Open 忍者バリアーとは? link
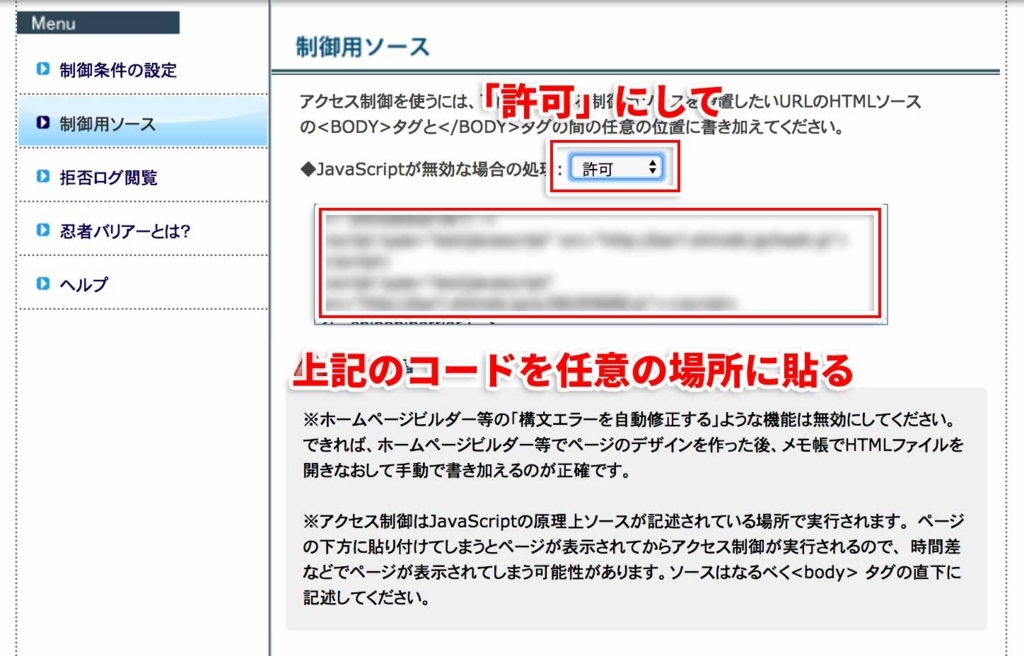This screenshot has width=1024, height=656. 125,231
